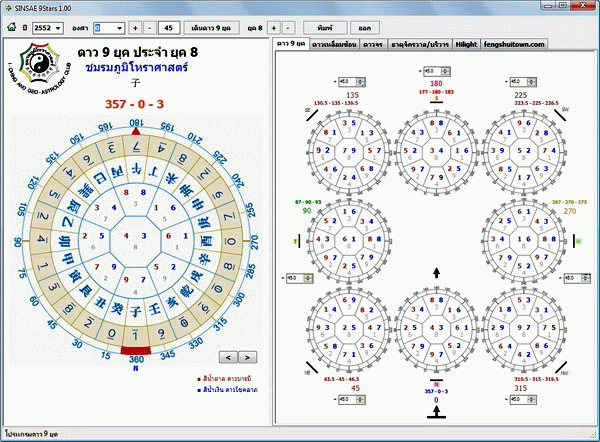Click the red triangle marker at 180 degrees
Image resolution: width=600 pixels, height=442 pixels.
[135, 131]
